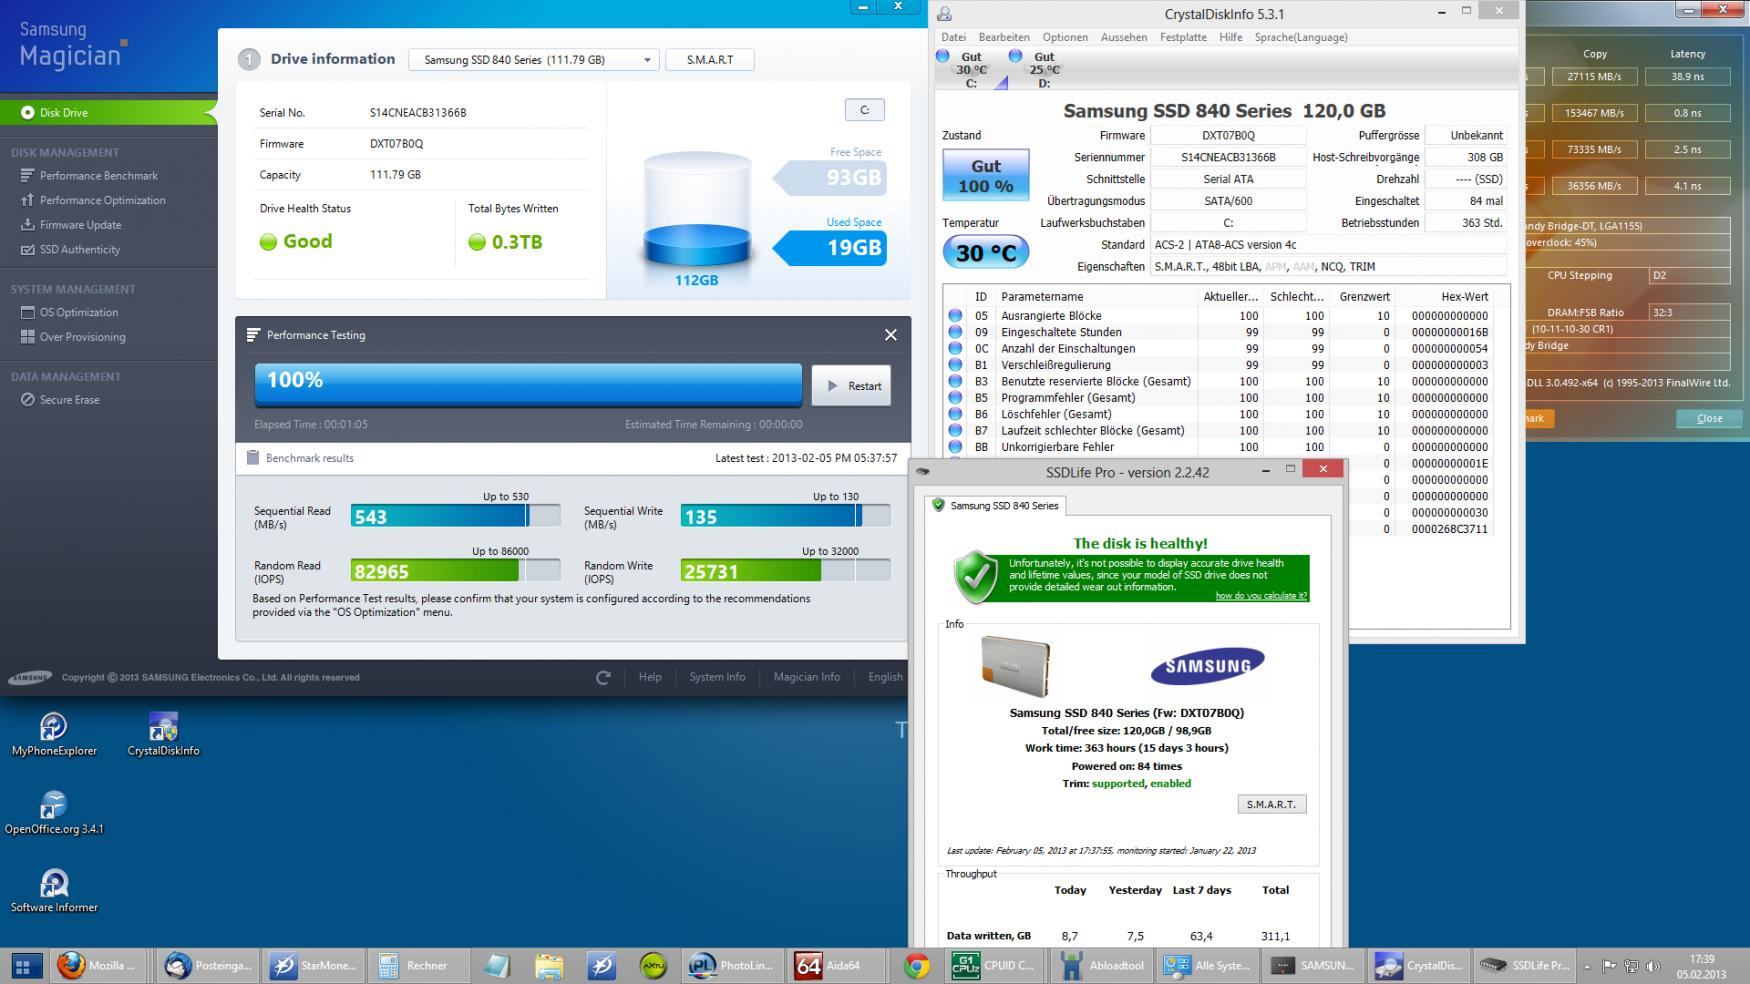Image resolution: width=1750 pixels, height=984 pixels.
Task: Click the Magician refresh icon near Help
Action: (603, 677)
